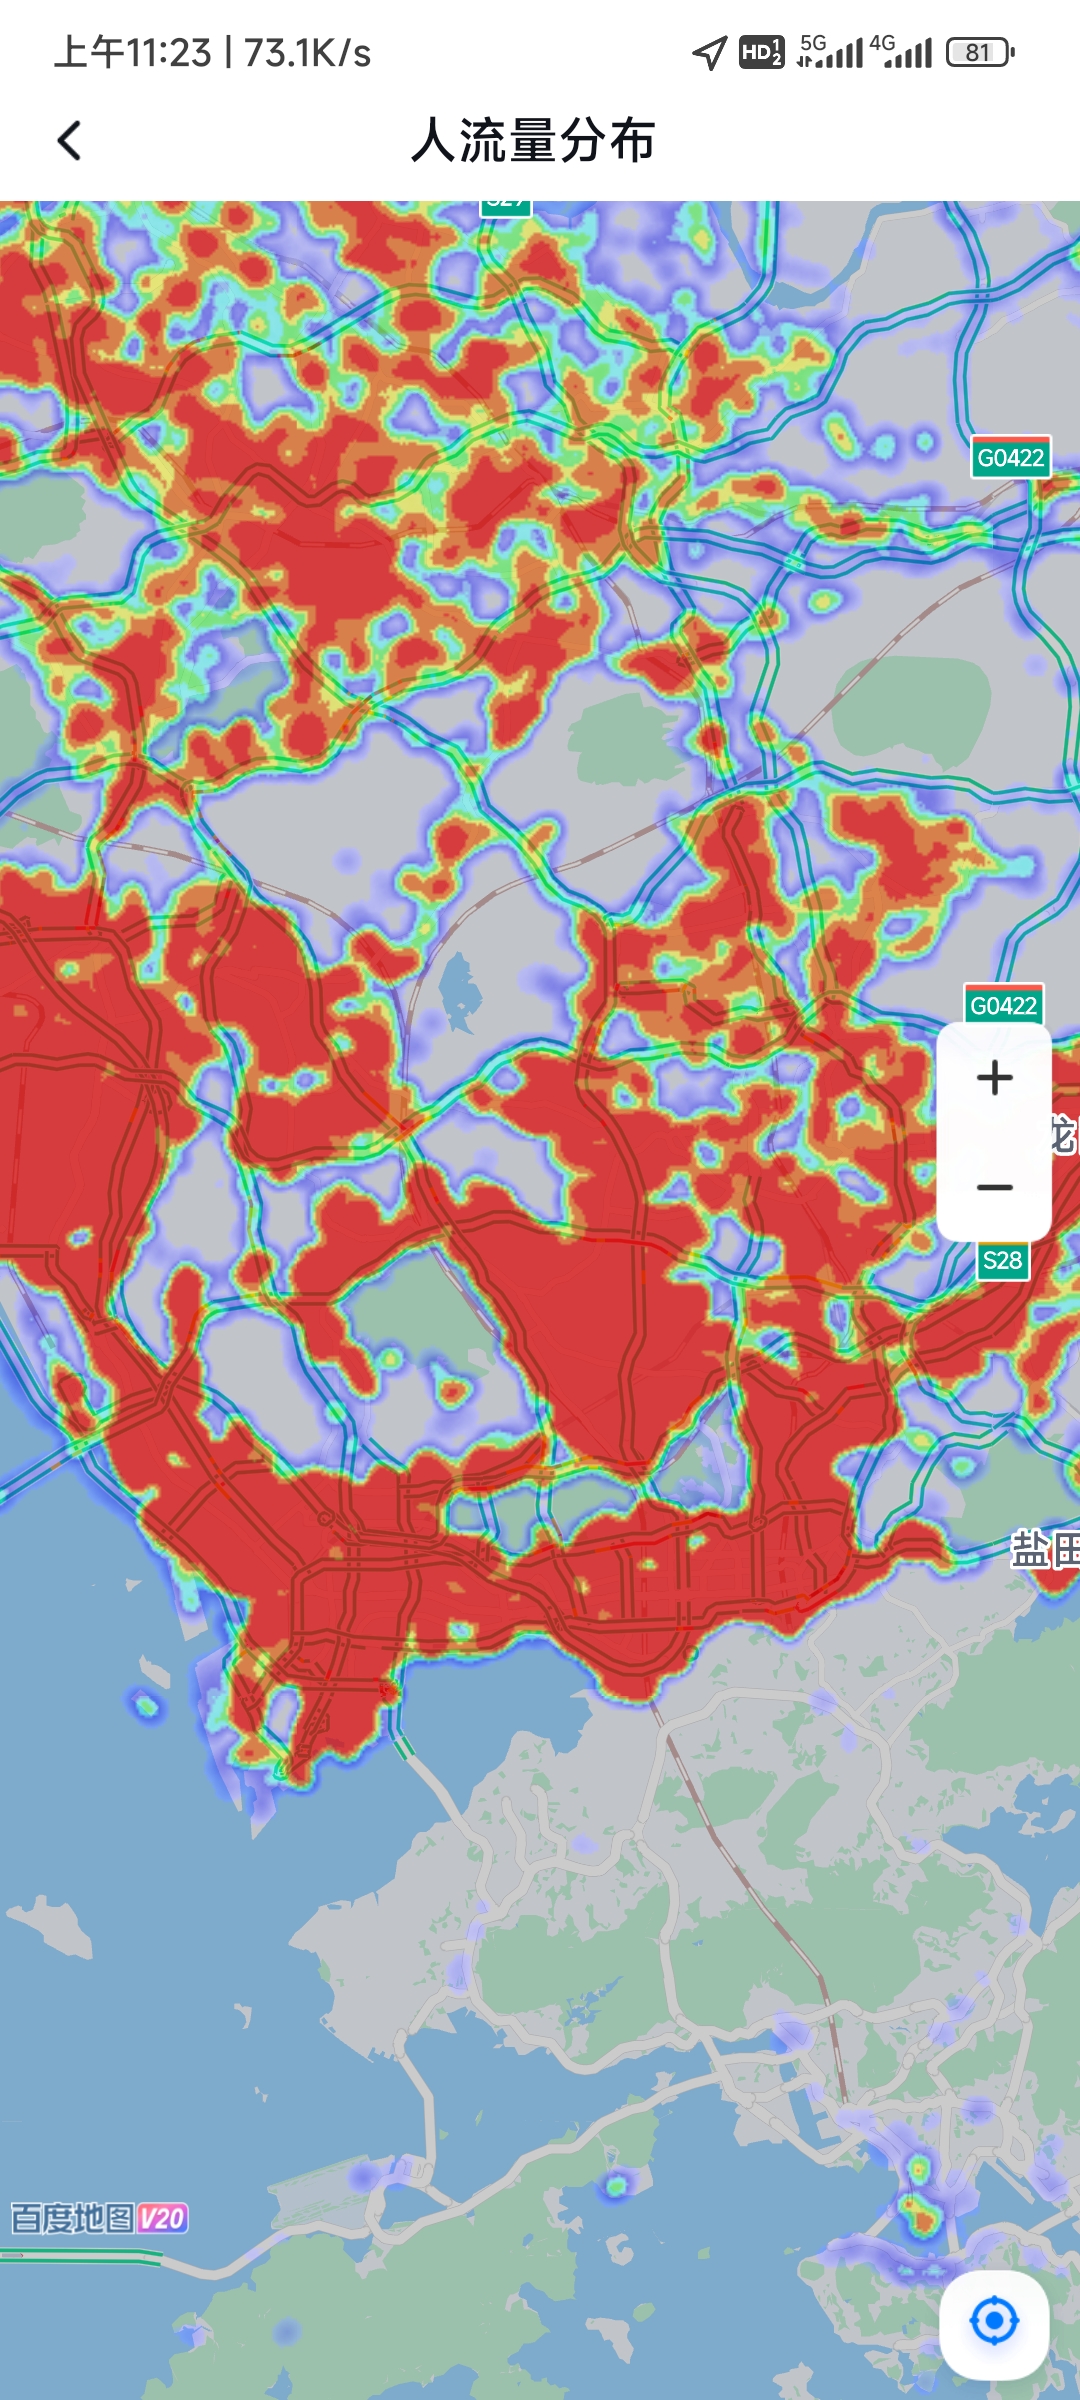This screenshot has width=1080, height=2400.
Task: Zoom in with the plus button
Action: coord(994,1078)
